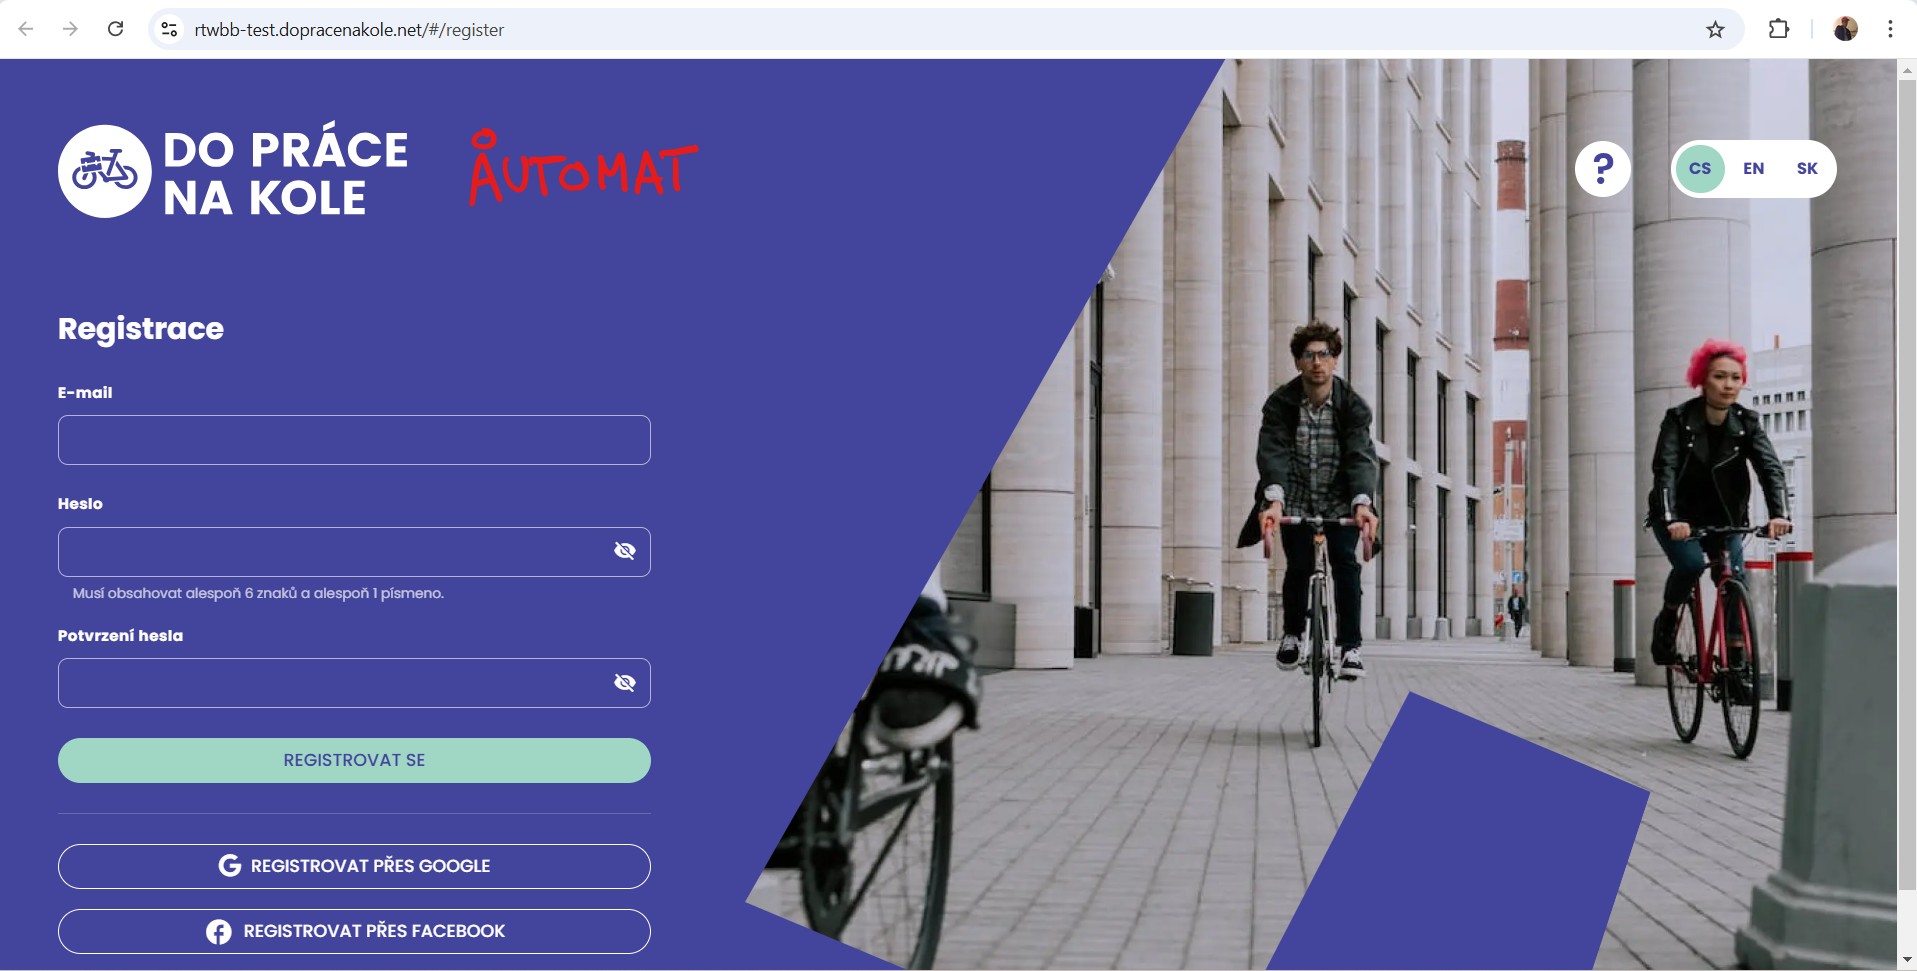The height and width of the screenshot is (971, 1917).
Task: Bookmark this page with the star icon
Action: click(1715, 30)
